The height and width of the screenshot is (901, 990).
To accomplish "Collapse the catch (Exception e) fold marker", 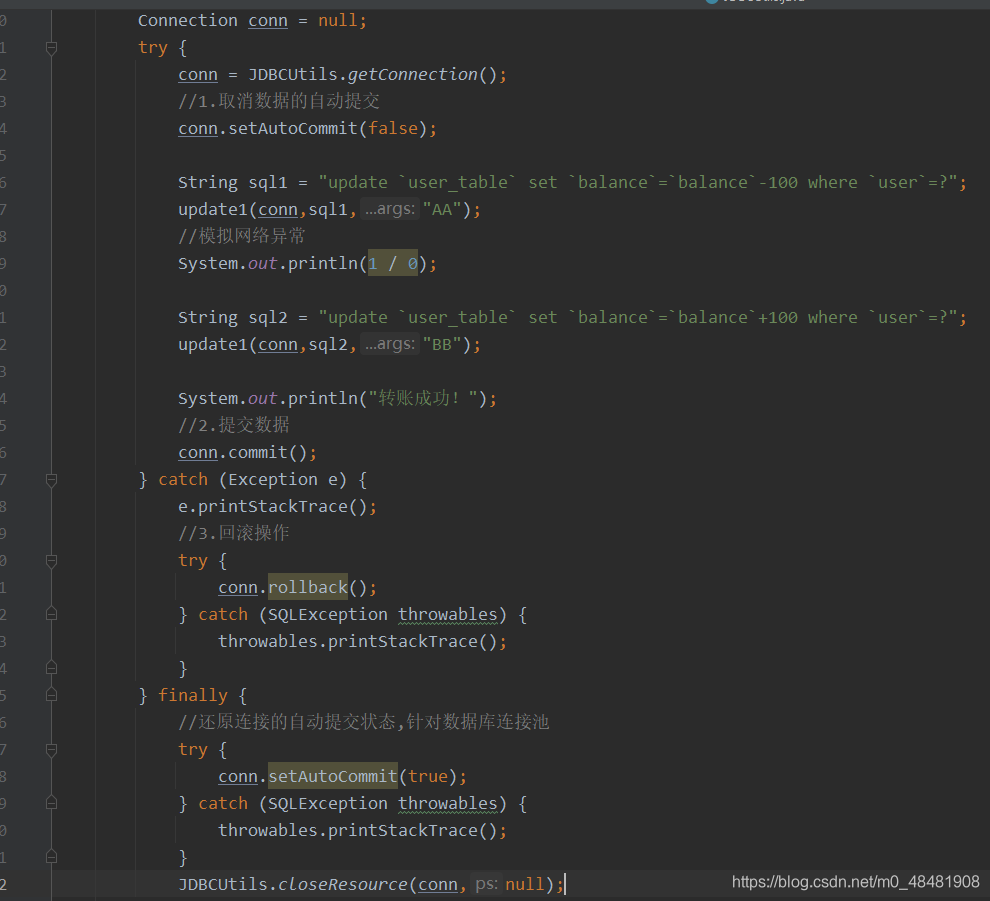I will (x=52, y=480).
